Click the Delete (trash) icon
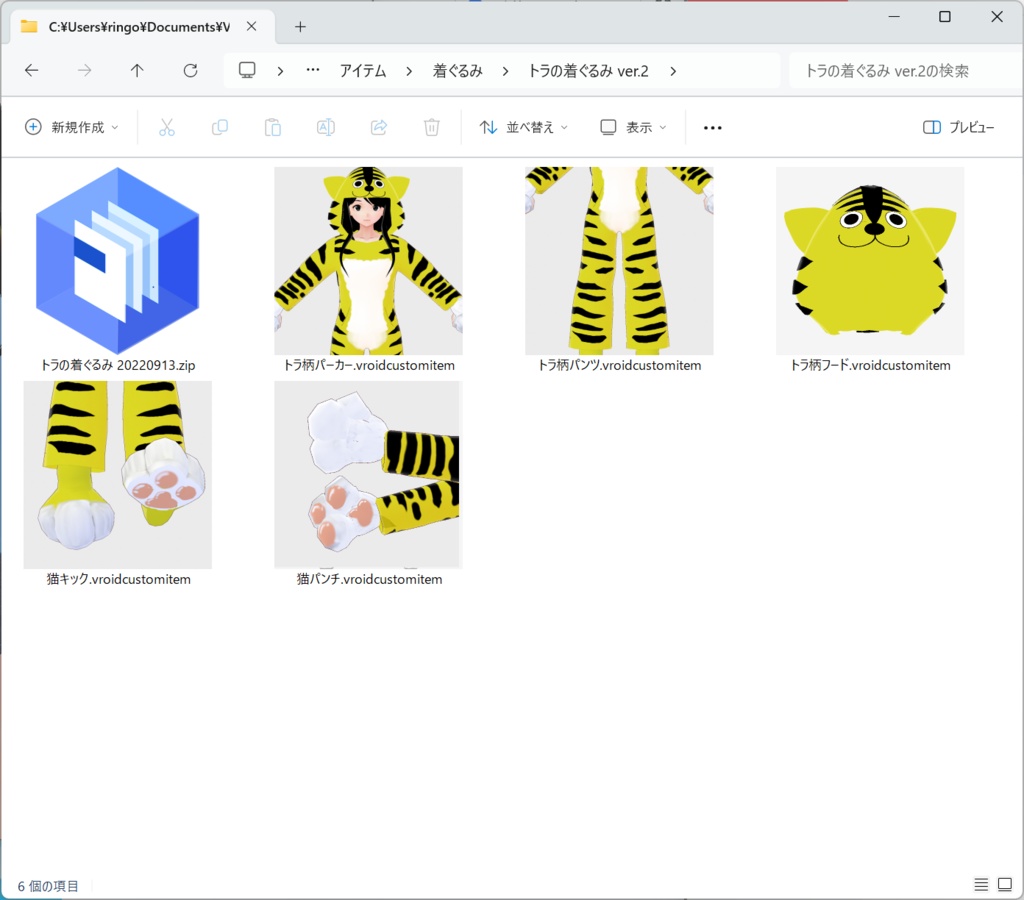This screenshot has height=900, width=1024. click(x=431, y=127)
